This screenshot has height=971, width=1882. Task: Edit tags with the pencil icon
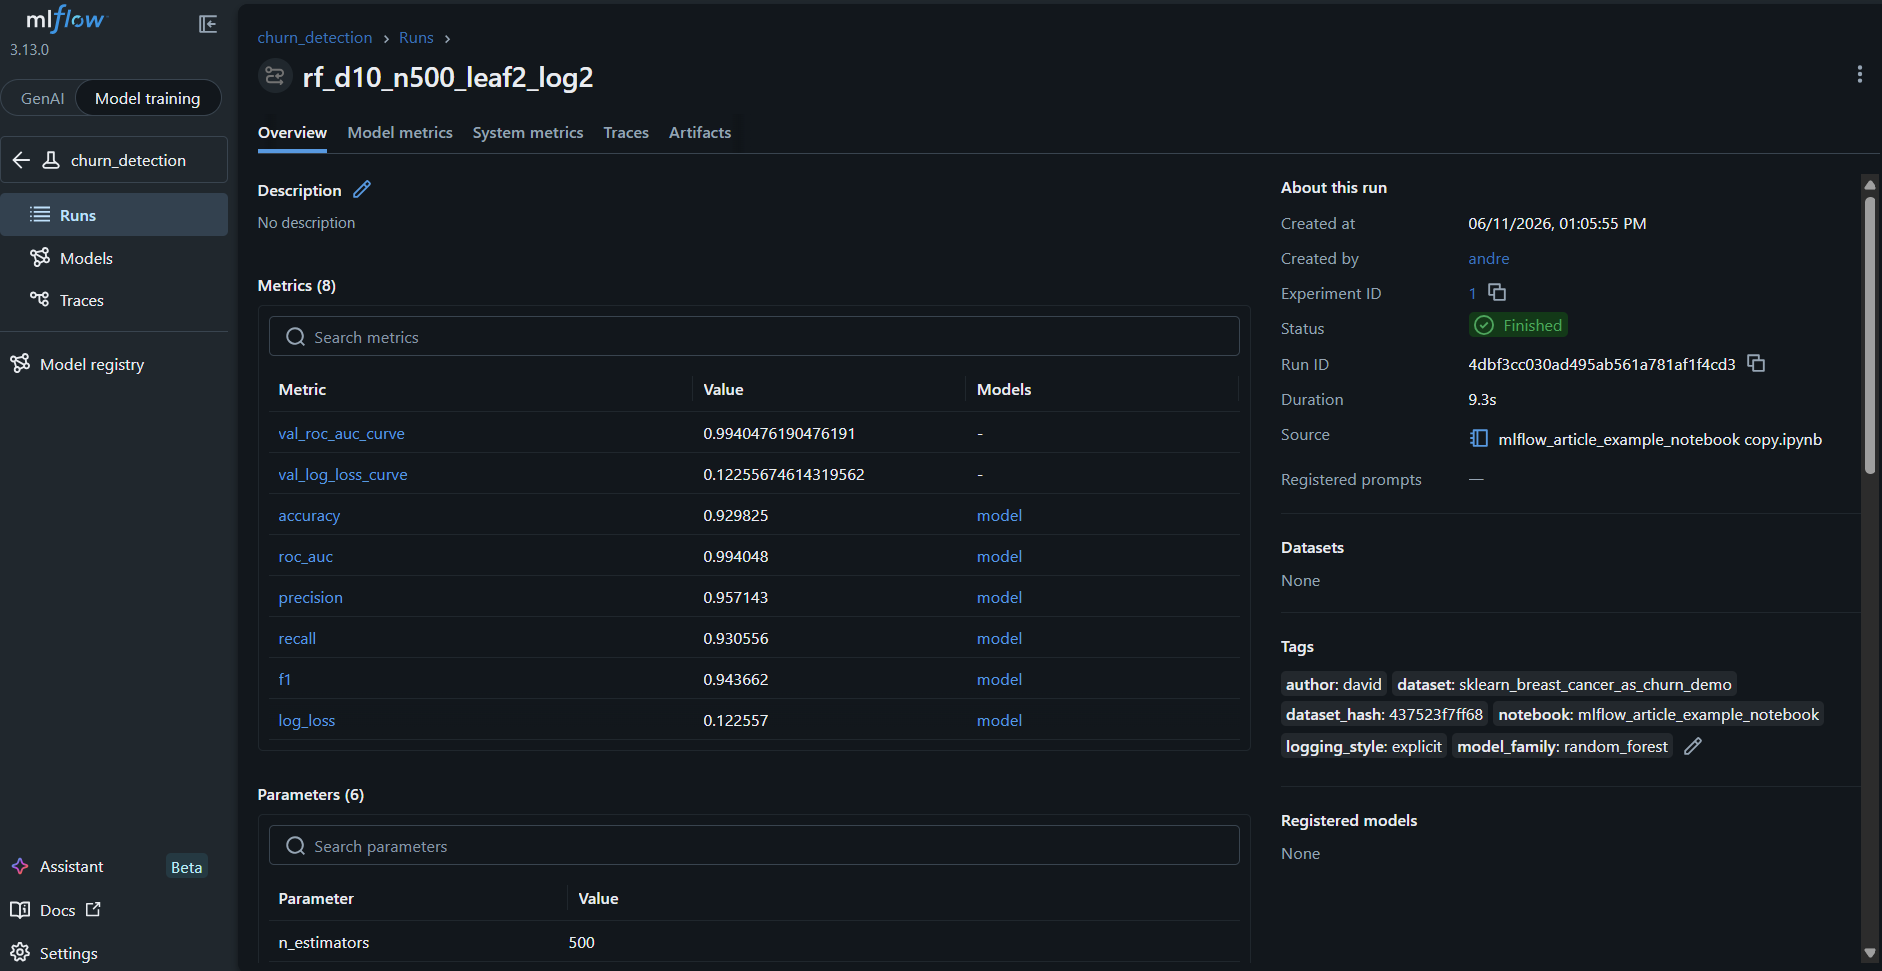click(1693, 746)
